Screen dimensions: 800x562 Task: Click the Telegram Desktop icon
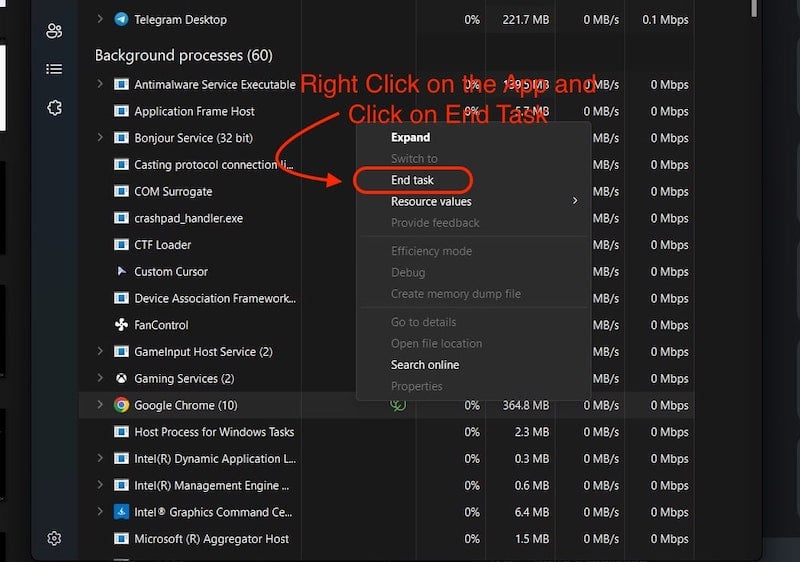tap(121, 19)
